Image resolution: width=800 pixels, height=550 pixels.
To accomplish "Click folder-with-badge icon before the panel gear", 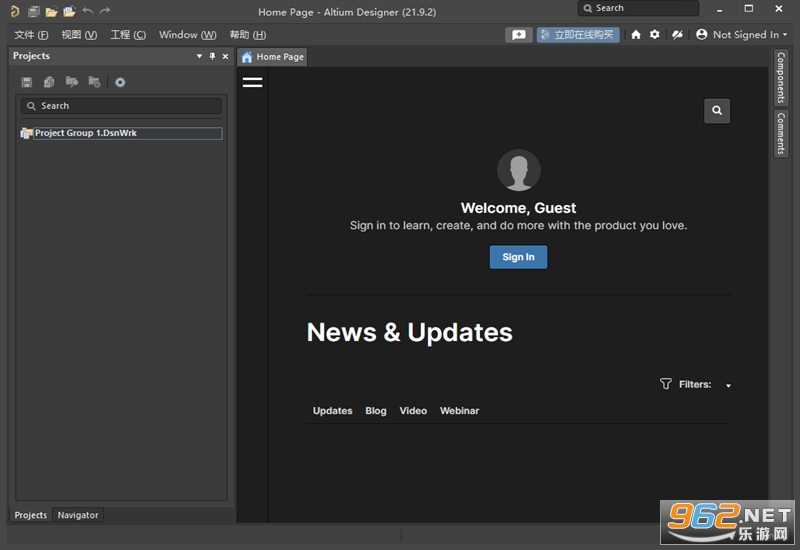I will (x=94, y=82).
